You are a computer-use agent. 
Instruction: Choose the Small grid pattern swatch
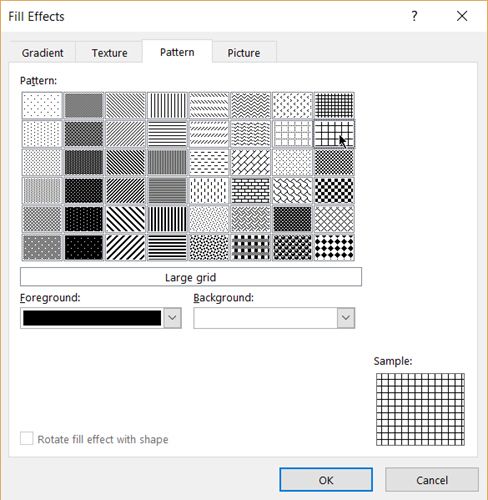[x=334, y=105]
